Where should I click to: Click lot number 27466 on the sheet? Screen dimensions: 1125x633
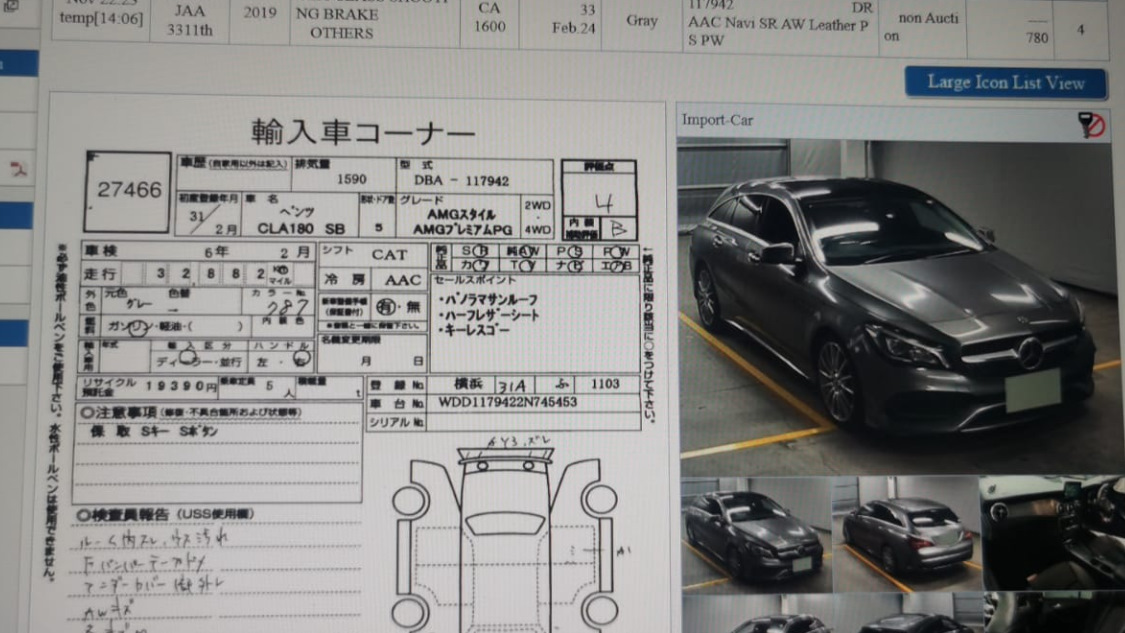(x=129, y=190)
